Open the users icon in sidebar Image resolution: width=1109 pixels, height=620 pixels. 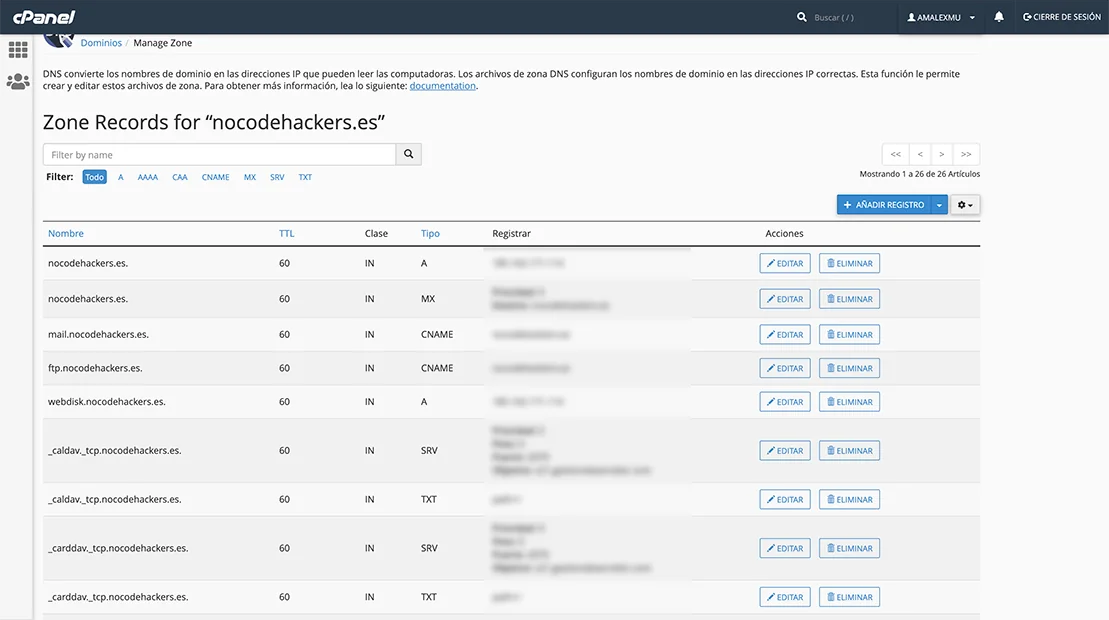pos(18,82)
